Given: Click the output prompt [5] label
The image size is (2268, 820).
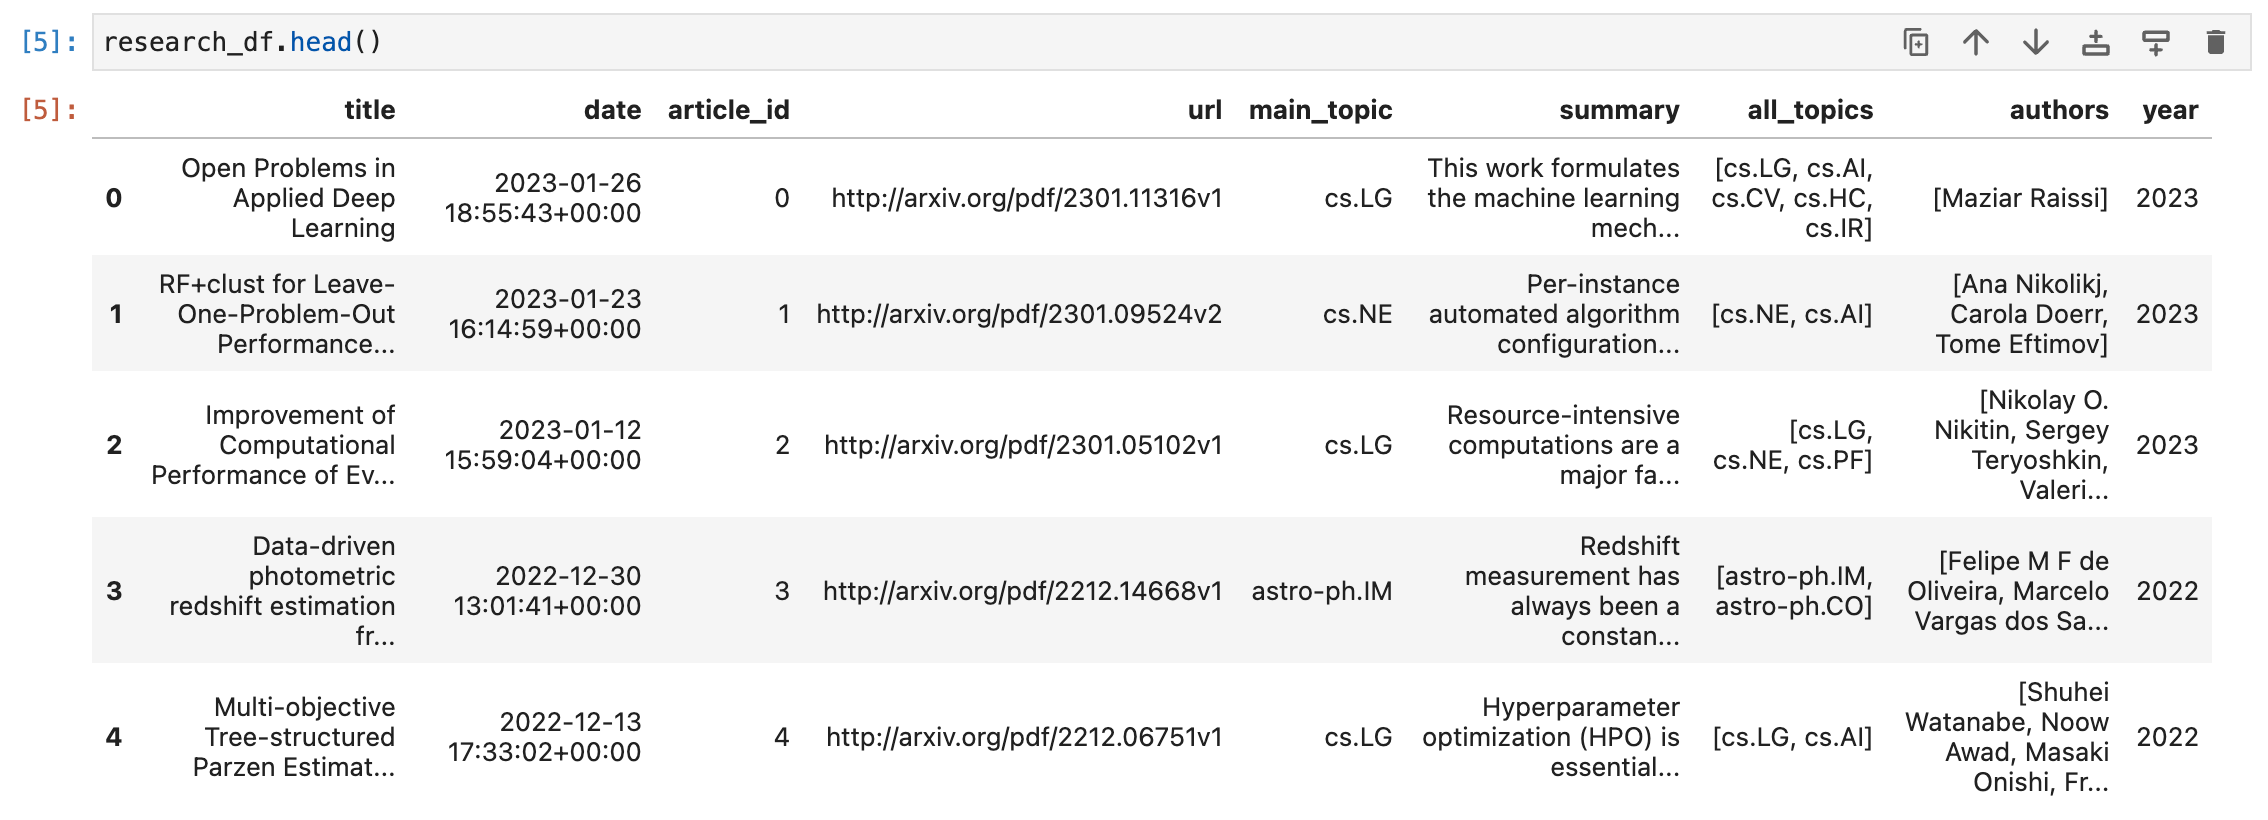Looking at the screenshot, I should (x=48, y=110).
